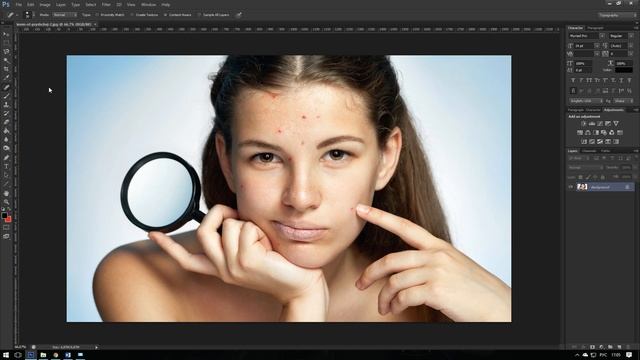Screen dimensions: 640x360
Task: Open the Window menu
Action: click(148, 4)
